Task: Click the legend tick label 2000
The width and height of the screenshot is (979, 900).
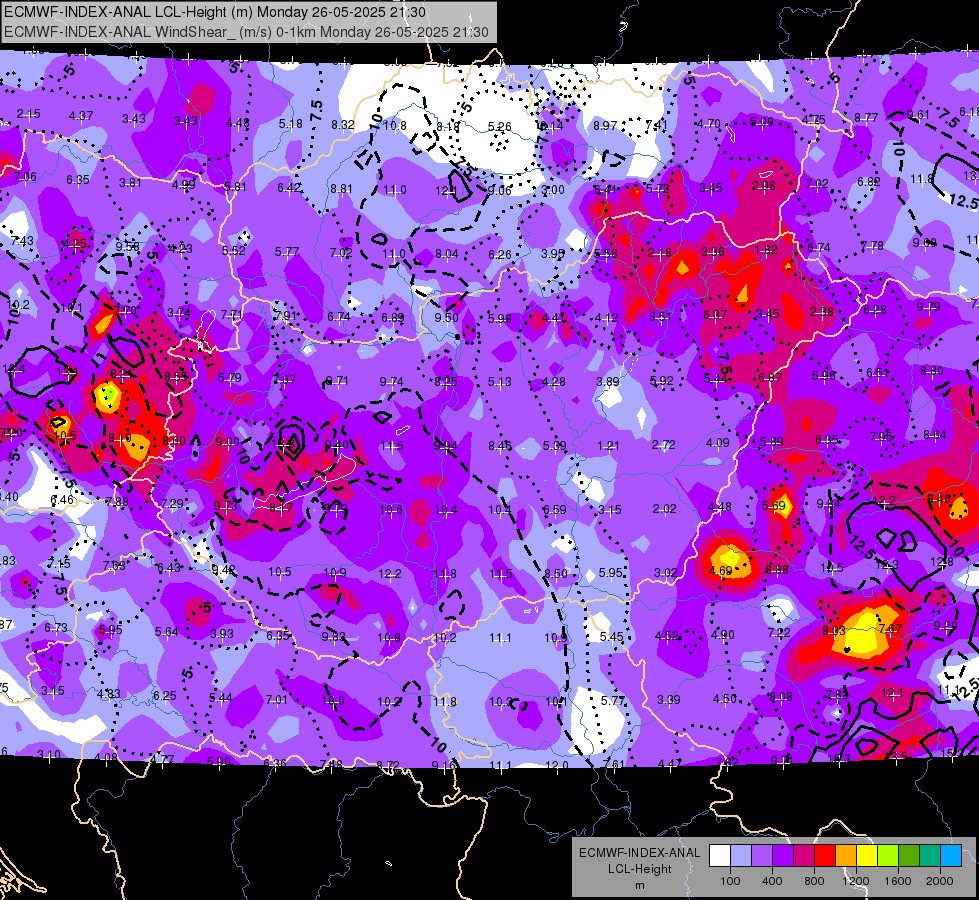Action: tap(940, 881)
